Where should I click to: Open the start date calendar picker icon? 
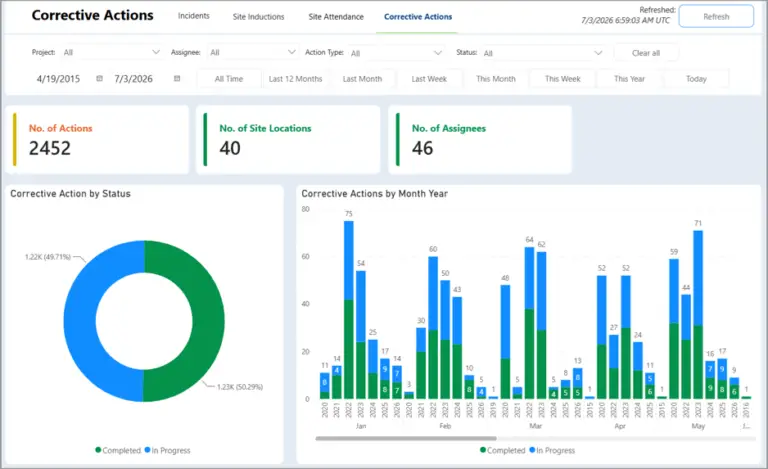99,78
